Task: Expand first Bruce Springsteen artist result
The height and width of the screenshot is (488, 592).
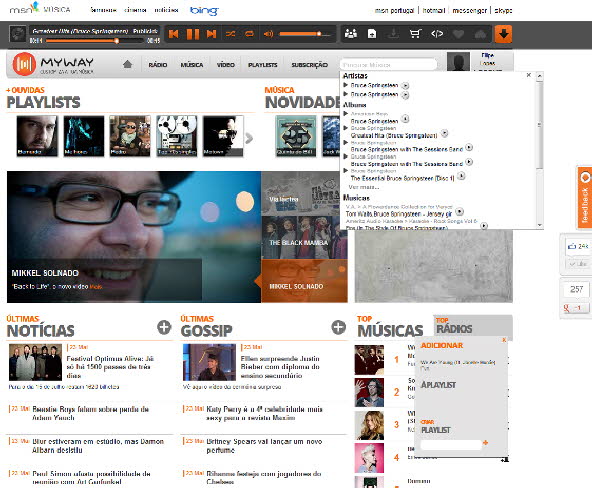Action: 345,85
